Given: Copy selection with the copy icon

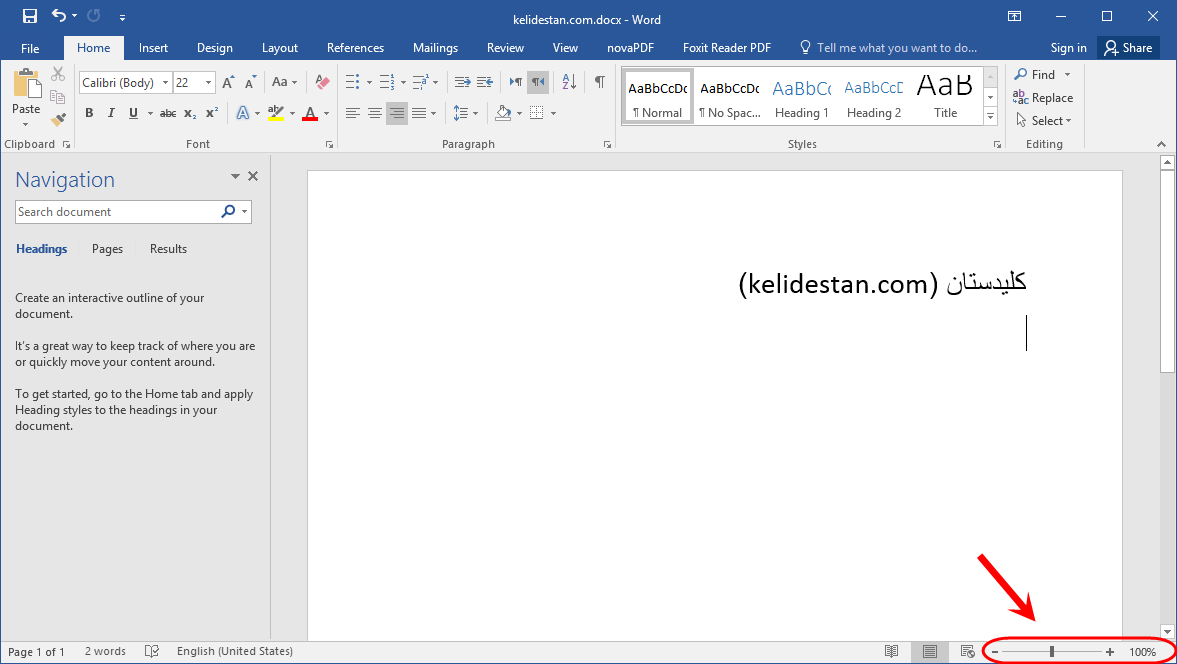Looking at the screenshot, I should click(58, 96).
